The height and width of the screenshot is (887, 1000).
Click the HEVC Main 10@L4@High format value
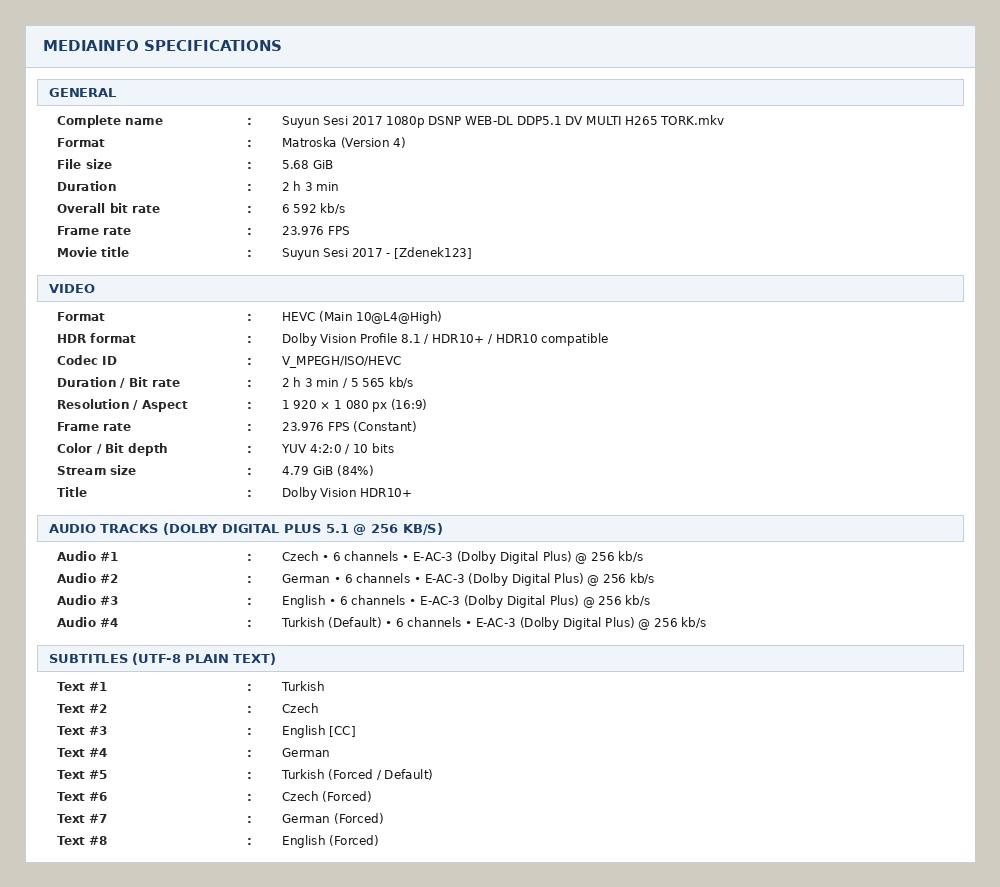[362, 317]
